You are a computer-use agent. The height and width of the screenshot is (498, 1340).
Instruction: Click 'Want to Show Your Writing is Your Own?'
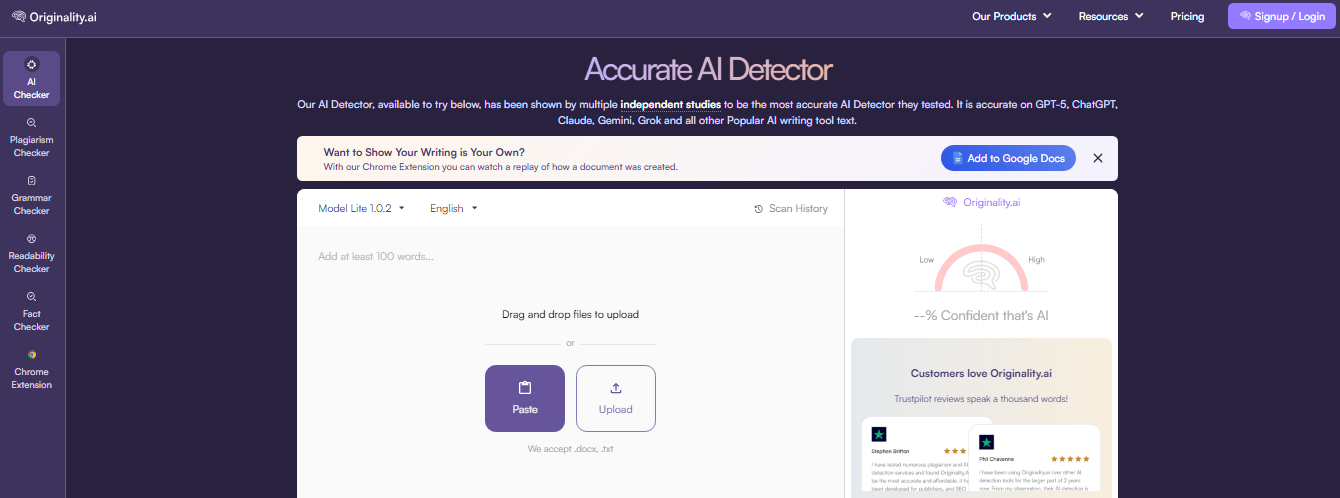click(x=424, y=152)
